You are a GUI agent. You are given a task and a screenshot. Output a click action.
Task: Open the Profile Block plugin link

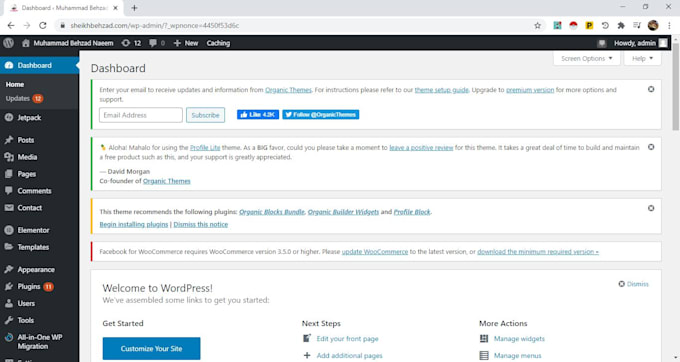[x=412, y=212]
